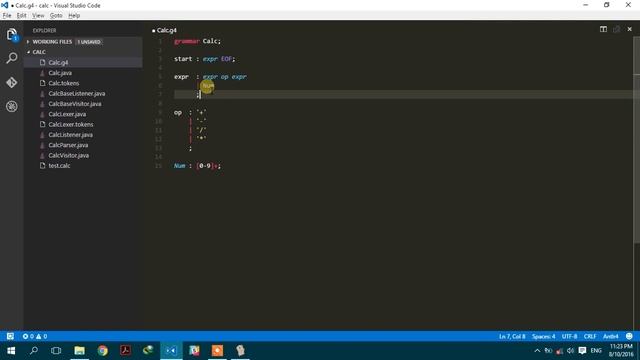Screen dimensions: 640x360
Task: Click the grammar keyword on line 1
Action: 187,41
